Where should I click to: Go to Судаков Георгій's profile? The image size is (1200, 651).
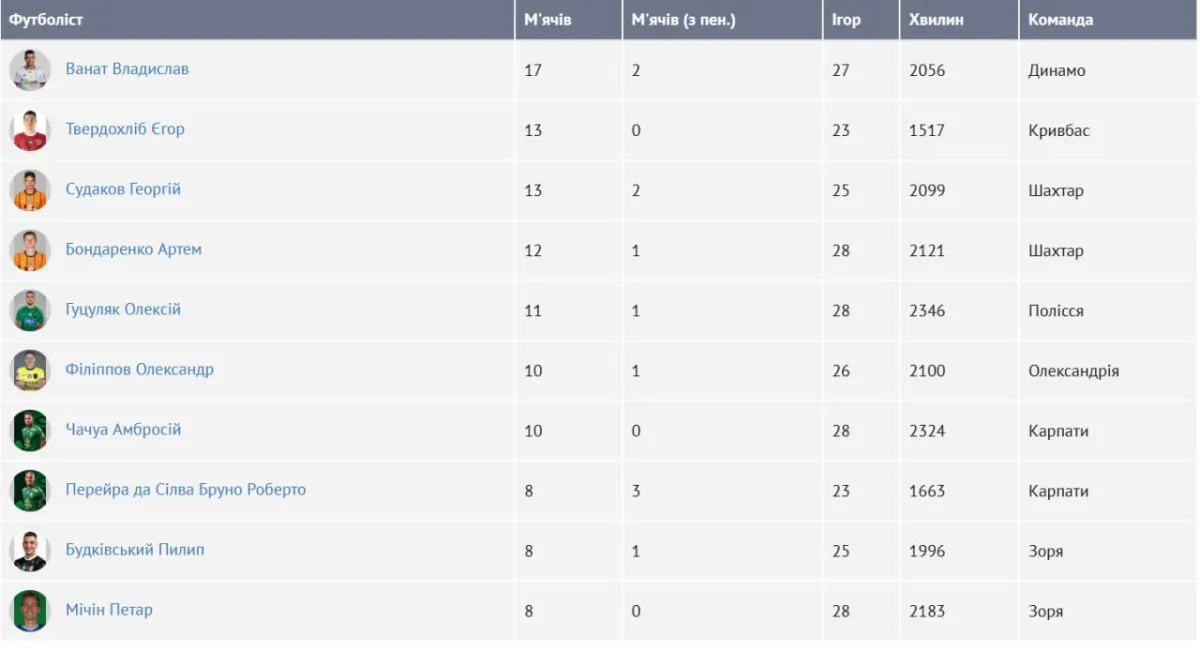(x=123, y=189)
